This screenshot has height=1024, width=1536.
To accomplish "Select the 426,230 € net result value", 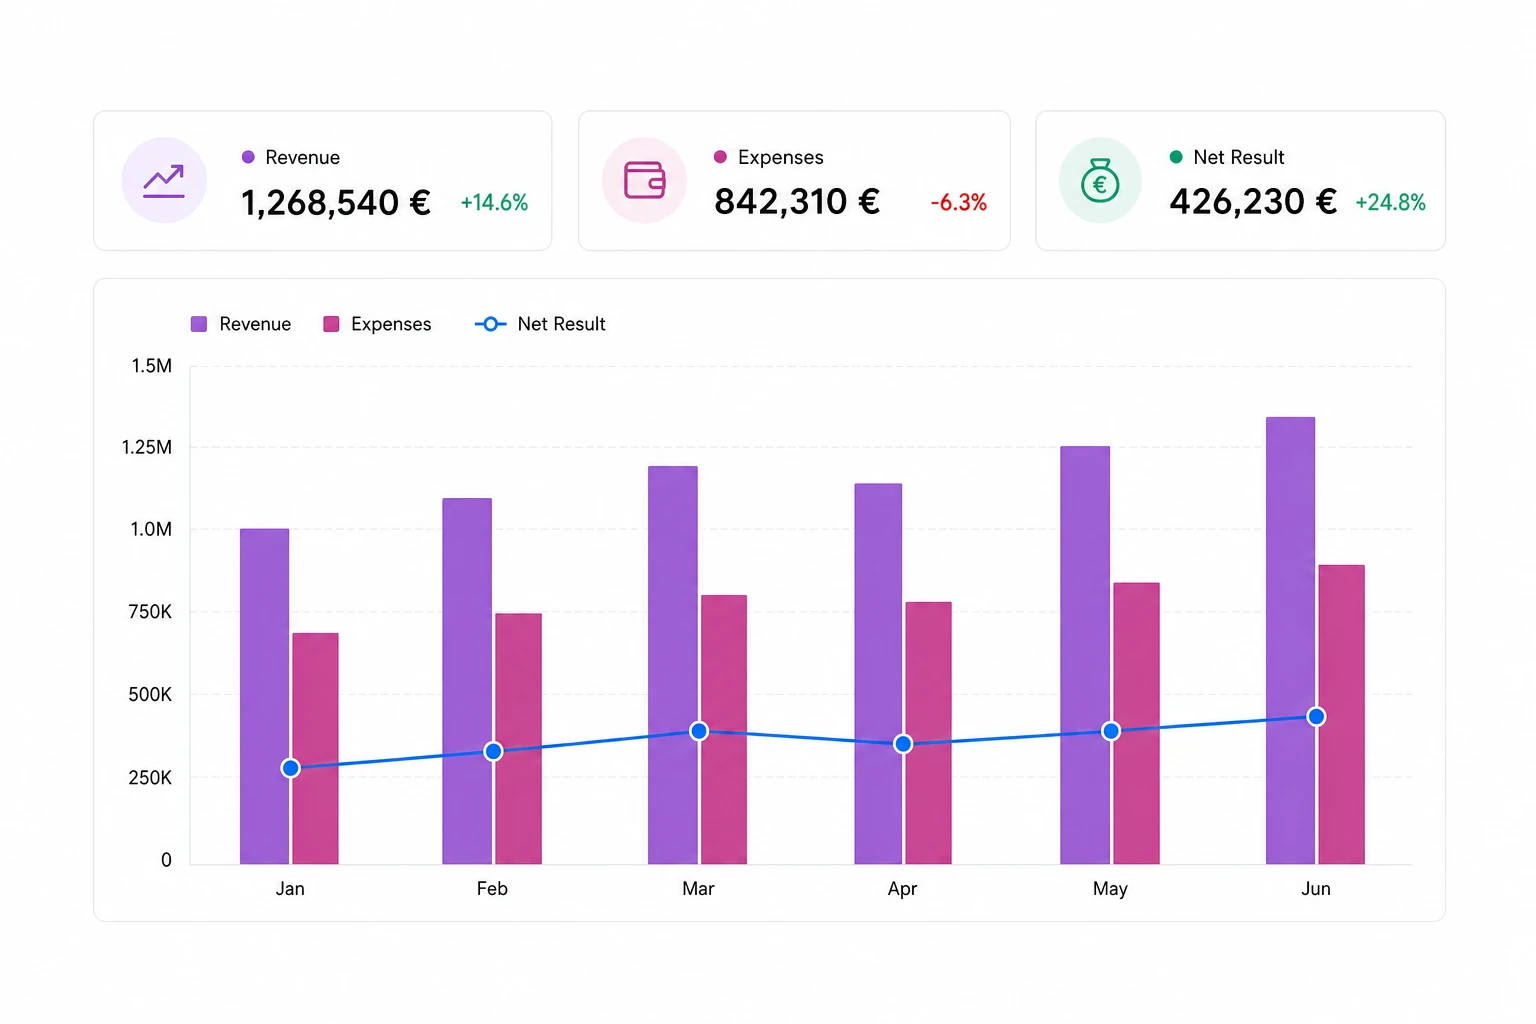I will click(x=1253, y=202).
